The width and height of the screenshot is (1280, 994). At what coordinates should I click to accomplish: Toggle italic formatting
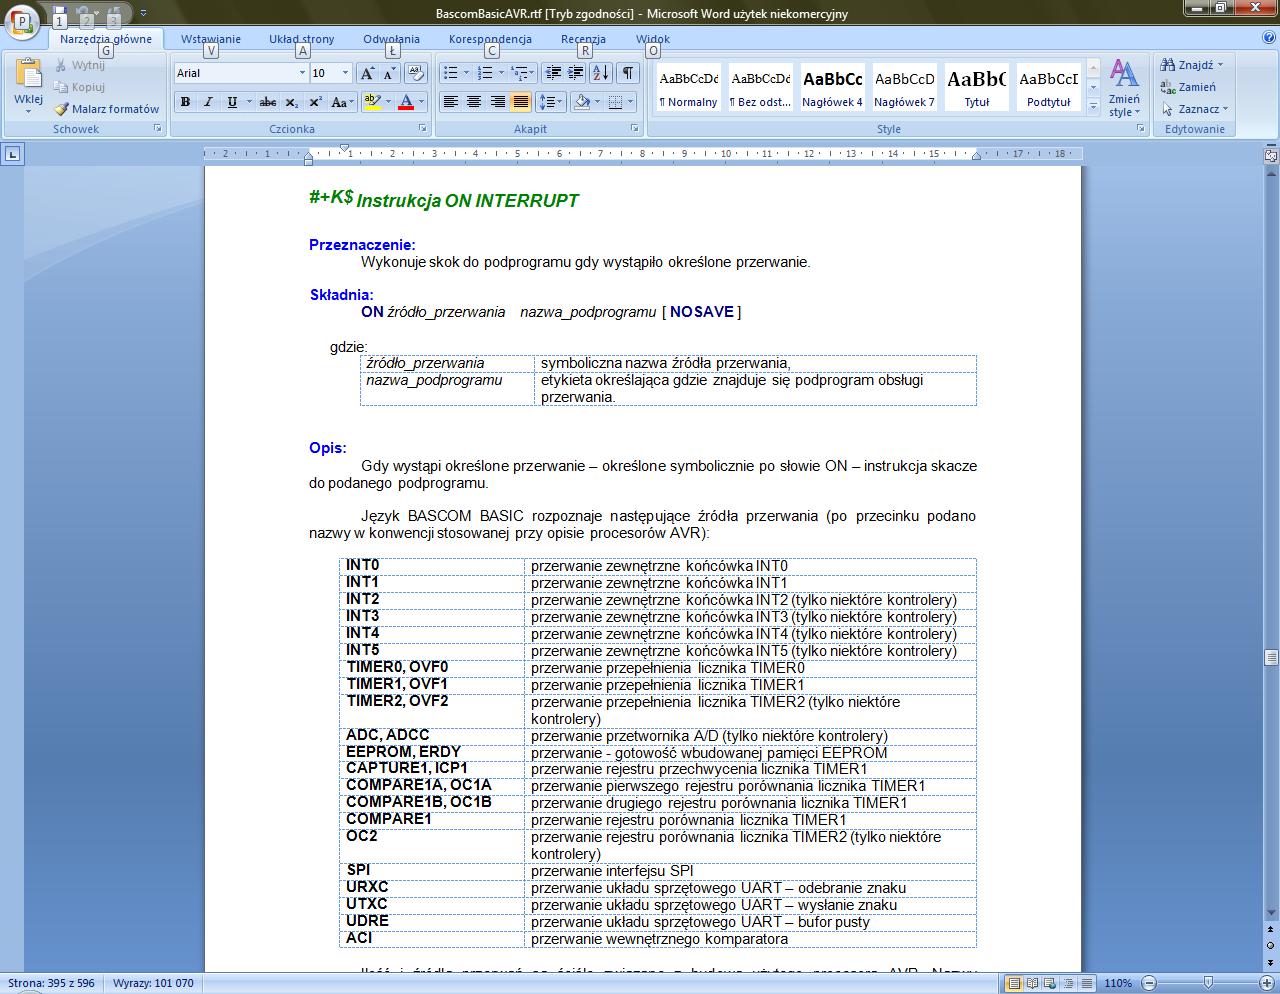(x=208, y=102)
